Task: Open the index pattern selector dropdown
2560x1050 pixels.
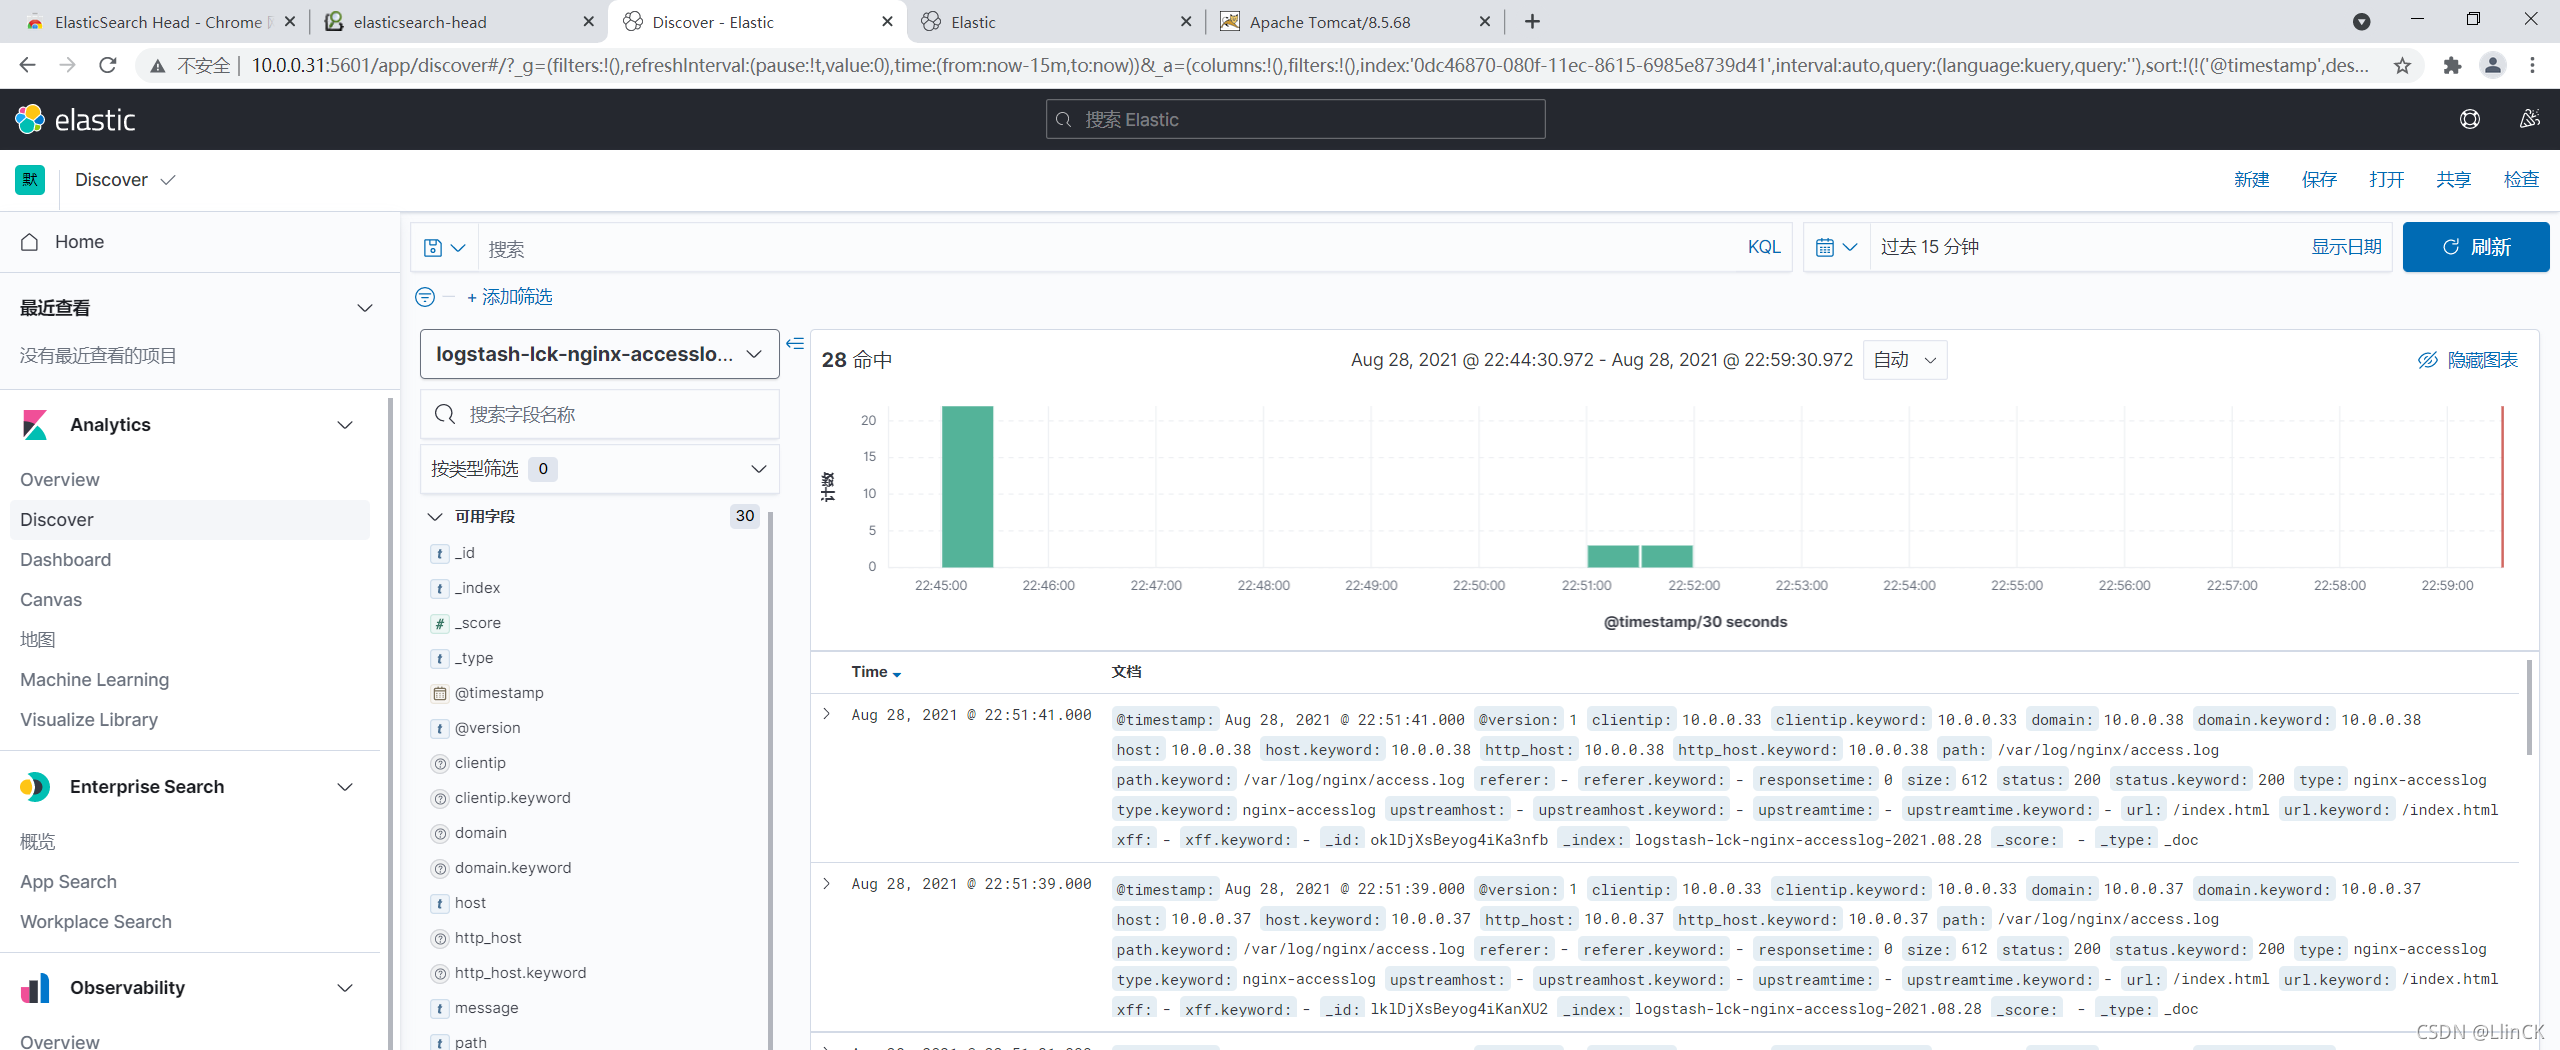Action: (x=600, y=354)
